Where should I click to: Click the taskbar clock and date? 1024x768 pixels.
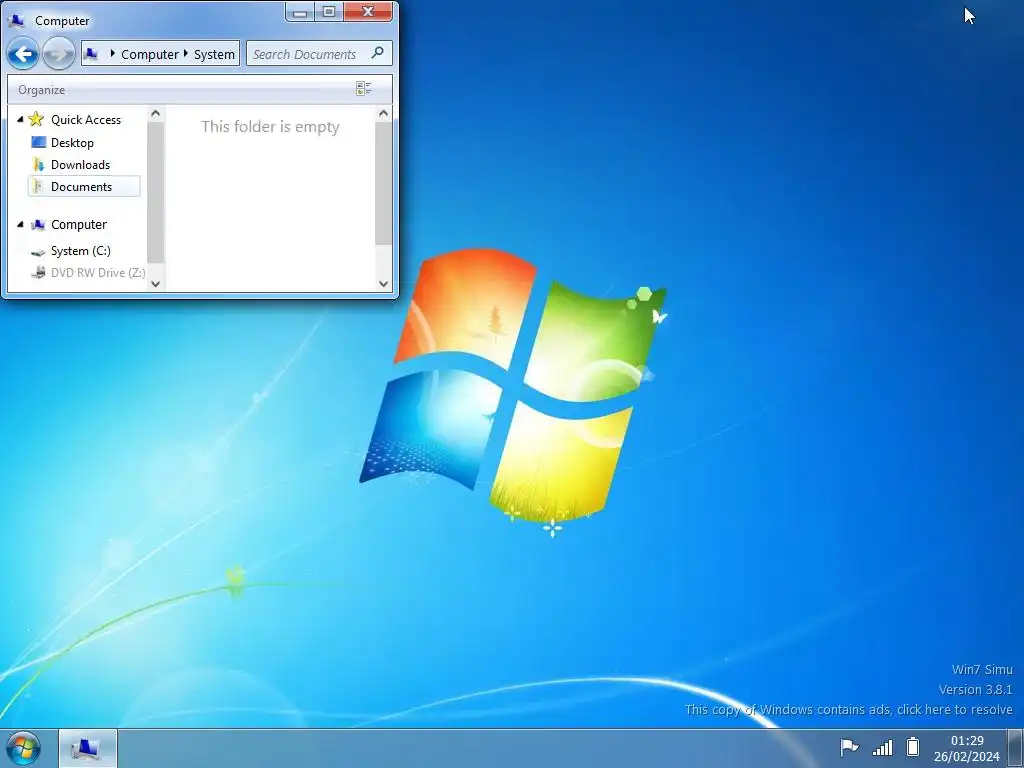point(967,748)
